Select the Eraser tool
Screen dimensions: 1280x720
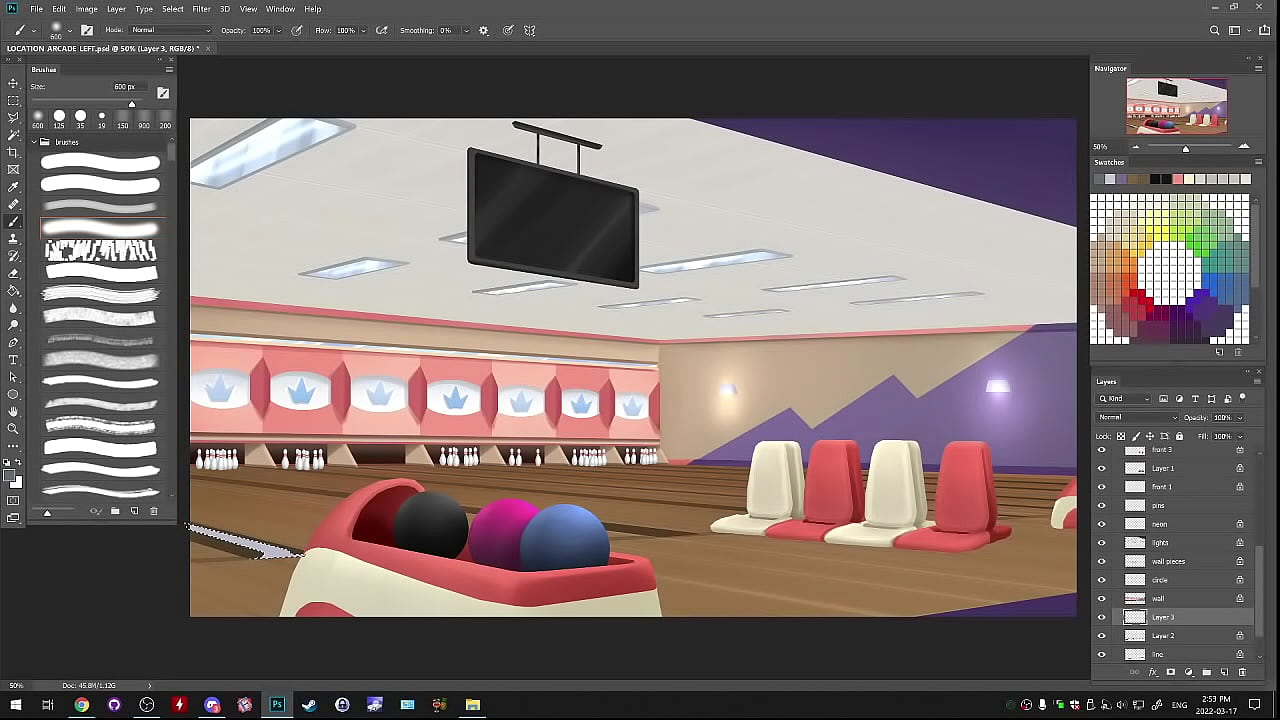[13, 273]
